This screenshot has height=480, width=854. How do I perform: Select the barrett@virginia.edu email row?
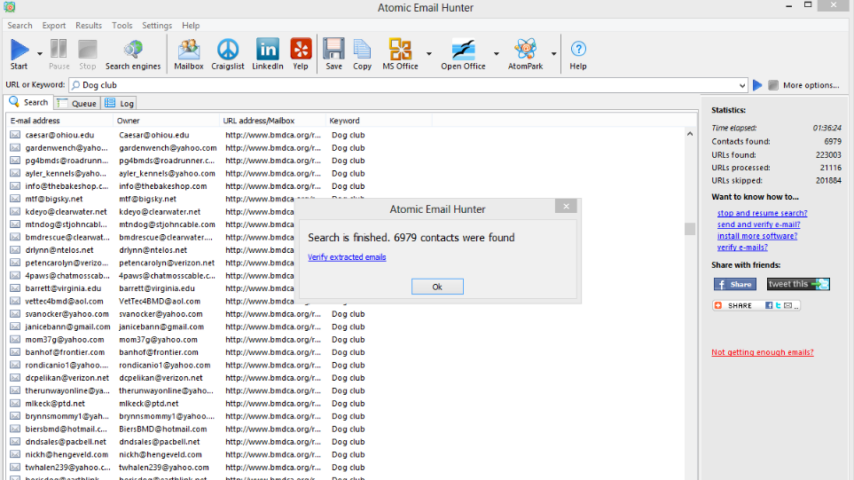click(63, 288)
